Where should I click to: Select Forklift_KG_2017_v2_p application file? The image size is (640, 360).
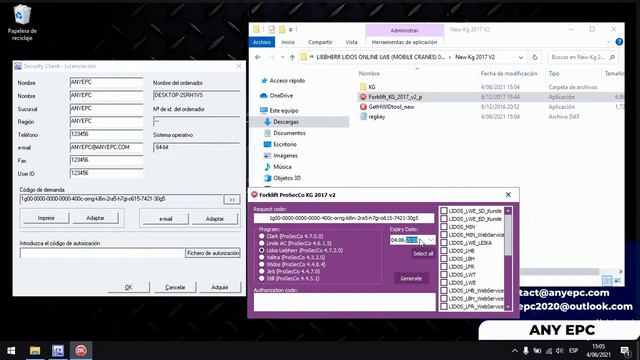coord(395,97)
